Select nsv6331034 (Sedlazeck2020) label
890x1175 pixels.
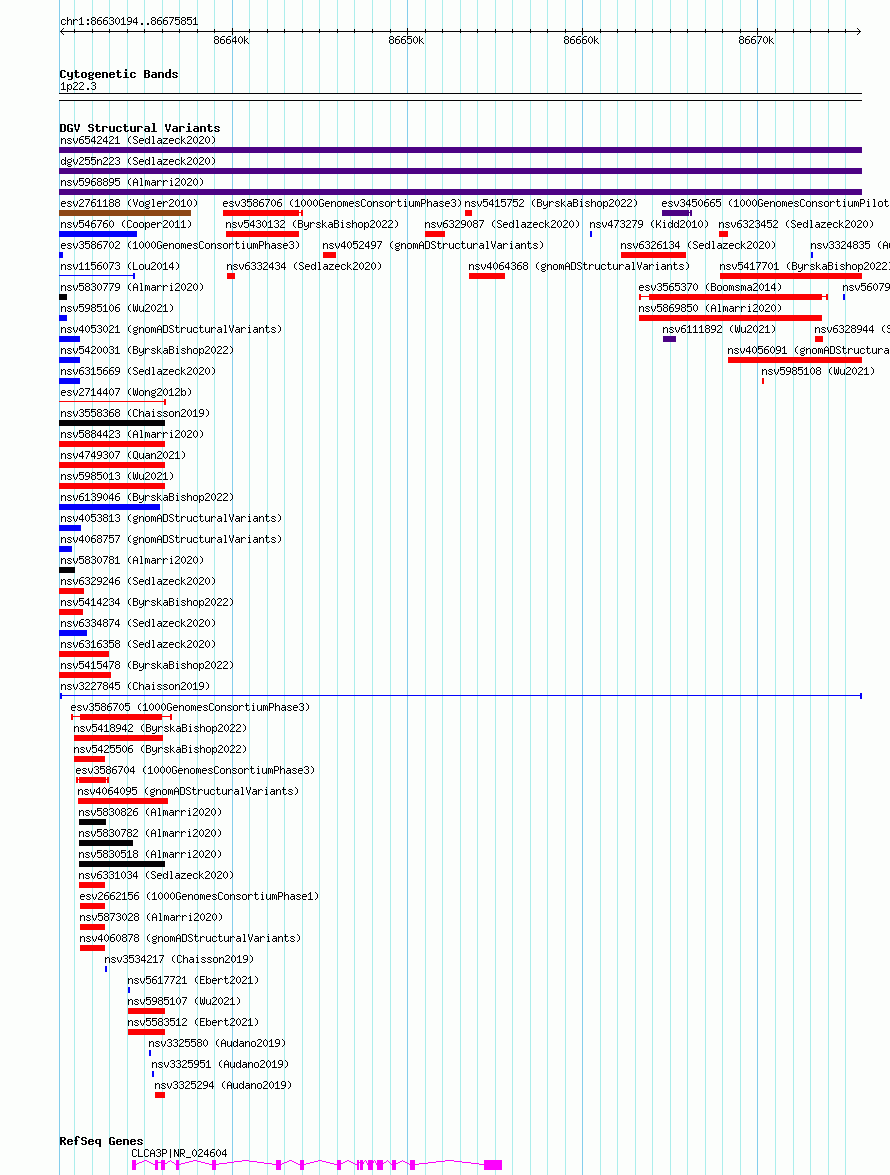(157, 875)
